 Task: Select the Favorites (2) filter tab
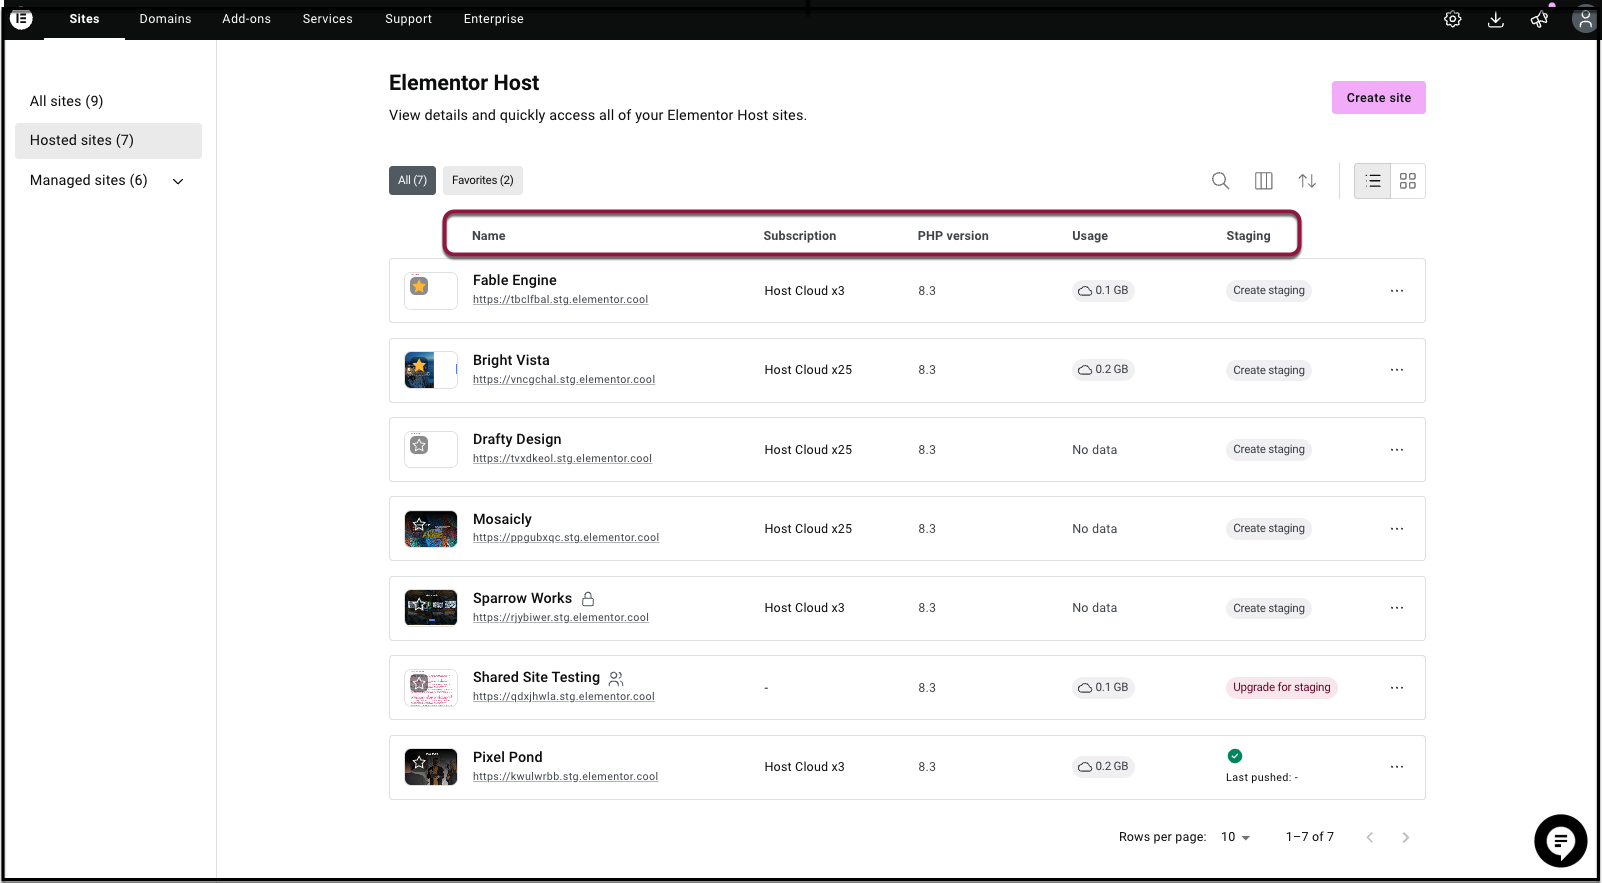click(482, 180)
